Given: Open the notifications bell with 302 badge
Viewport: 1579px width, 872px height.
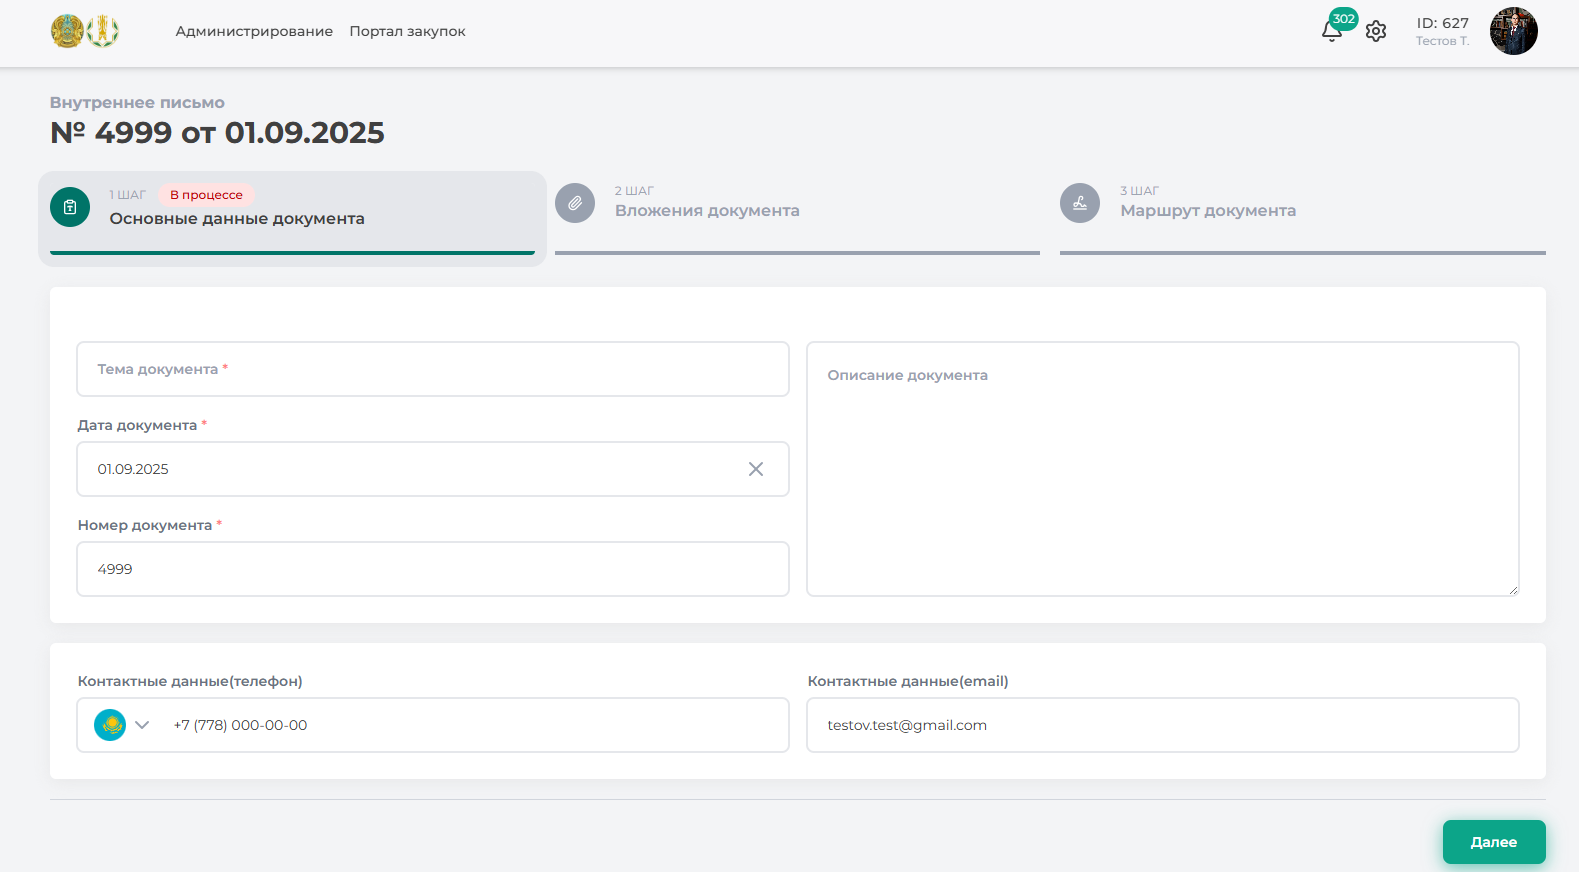Looking at the screenshot, I should pos(1331,32).
